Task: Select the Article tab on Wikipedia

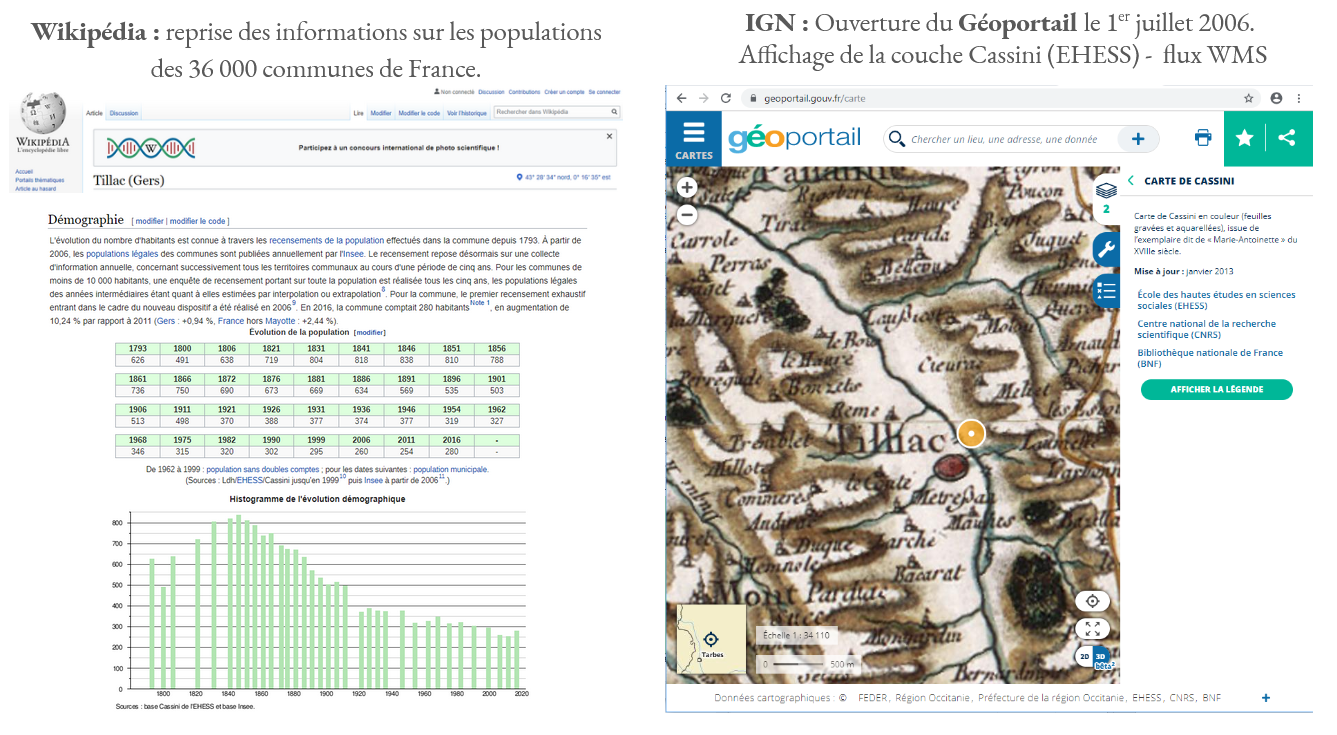Action: 95,113
